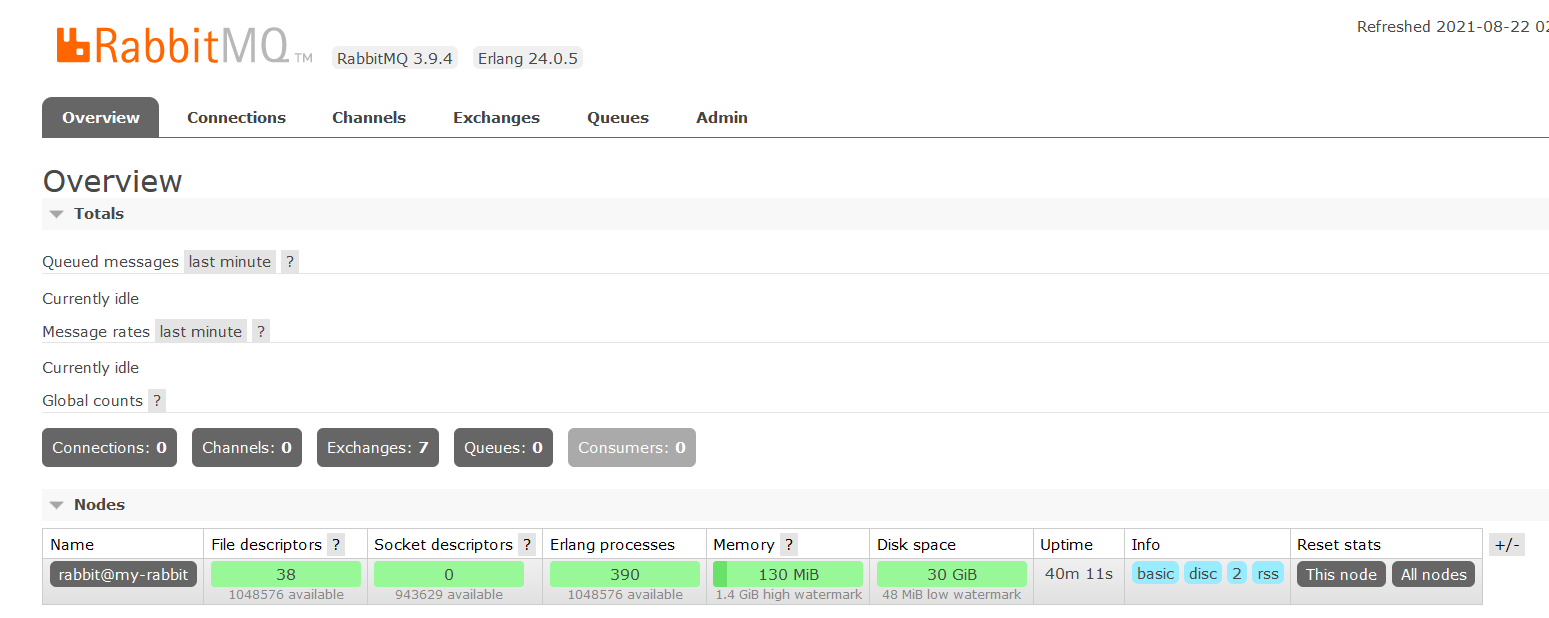
Task: Click the 40m 11s uptime value
Action: 1079,574
